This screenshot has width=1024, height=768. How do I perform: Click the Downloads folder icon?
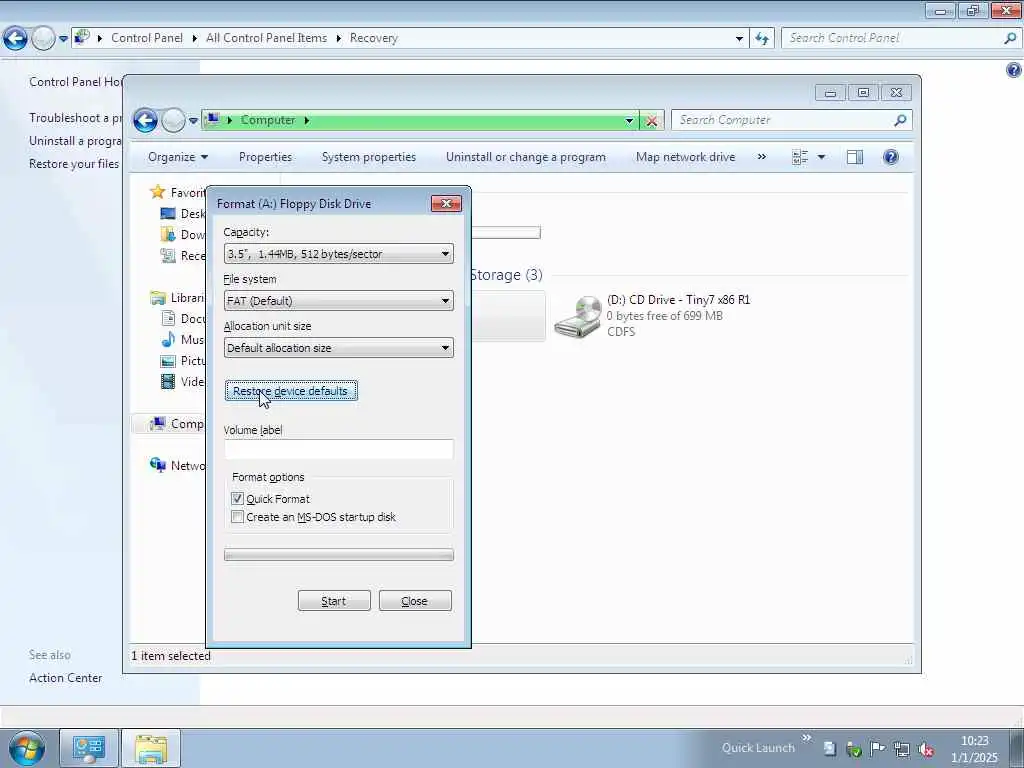[168, 234]
